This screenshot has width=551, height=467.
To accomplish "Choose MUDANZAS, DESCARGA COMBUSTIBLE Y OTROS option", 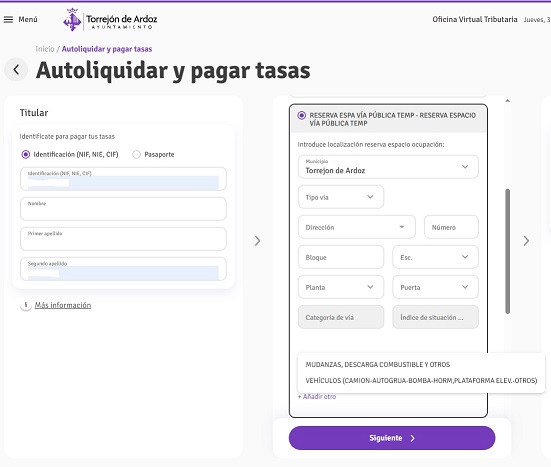I will 378,364.
